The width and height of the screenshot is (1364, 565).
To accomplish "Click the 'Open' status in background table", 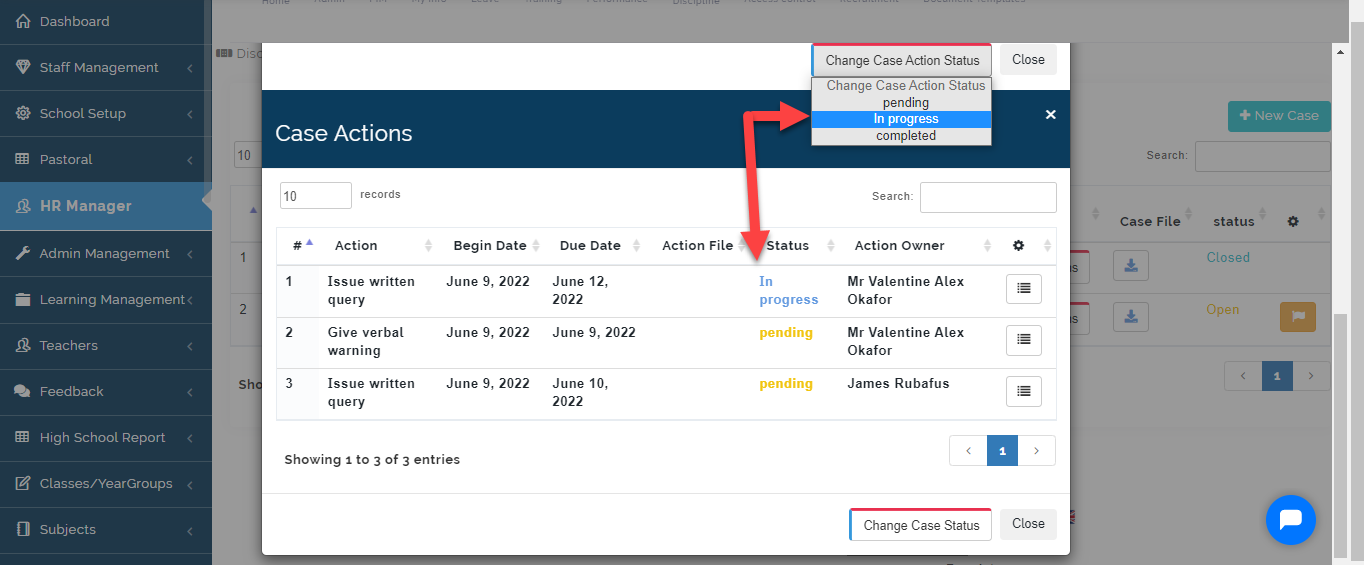I will pos(1222,310).
